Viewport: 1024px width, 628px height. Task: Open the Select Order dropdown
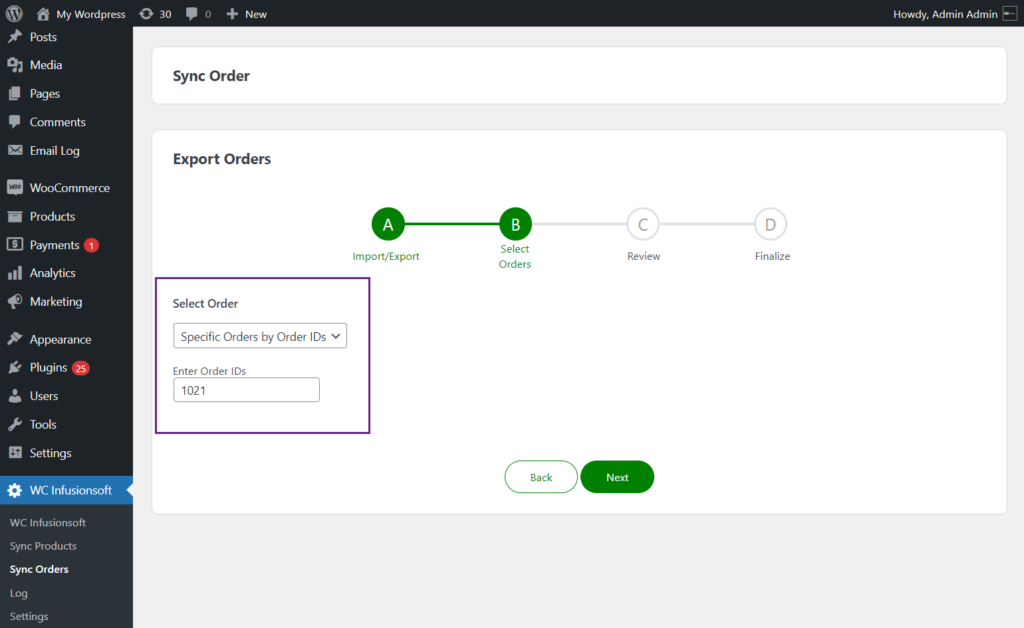coord(260,336)
